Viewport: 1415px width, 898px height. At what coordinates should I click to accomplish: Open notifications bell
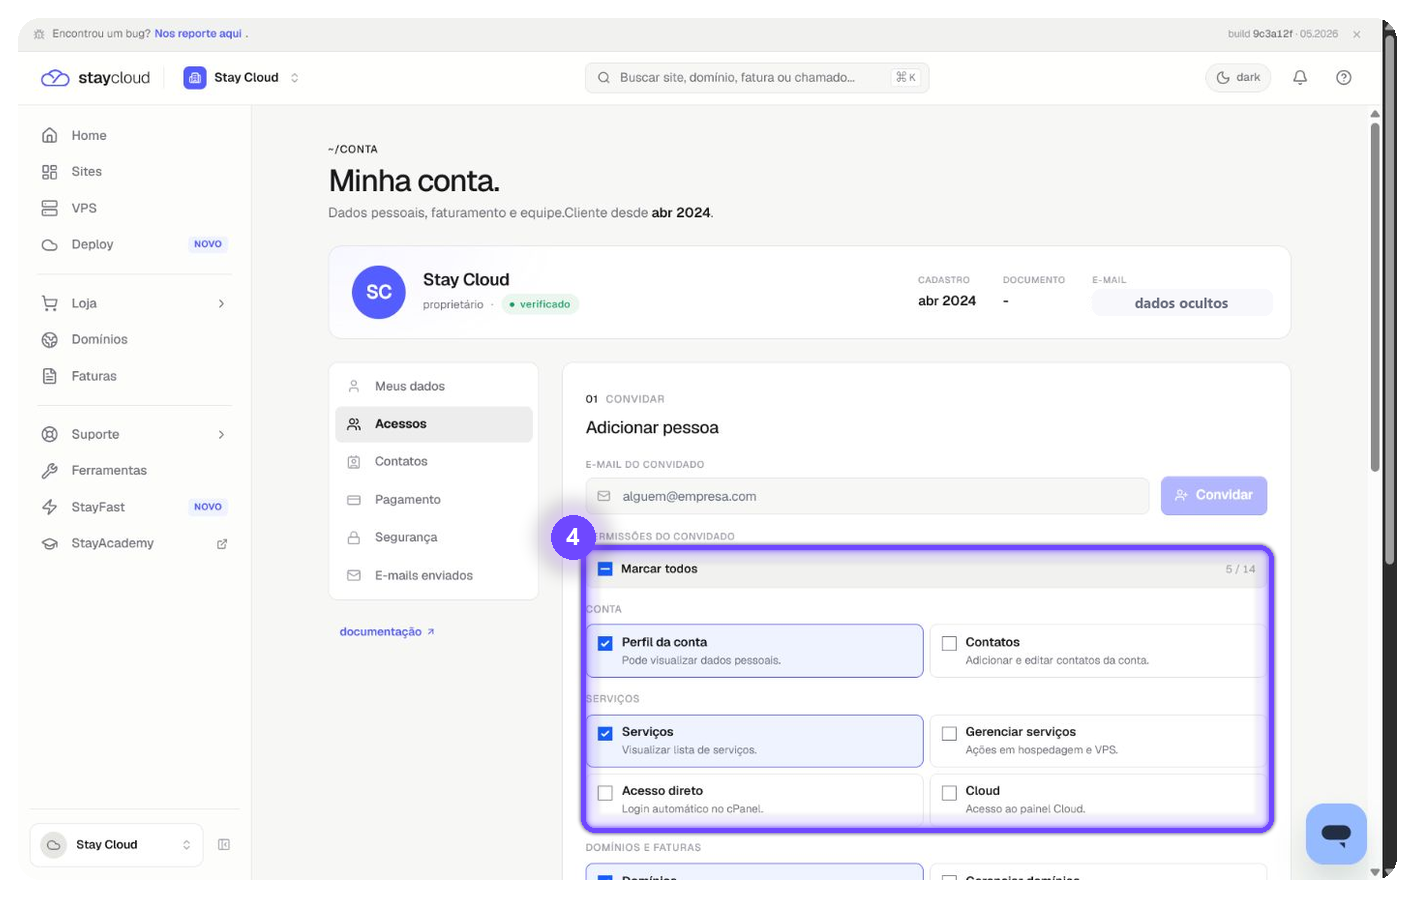click(x=1300, y=78)
